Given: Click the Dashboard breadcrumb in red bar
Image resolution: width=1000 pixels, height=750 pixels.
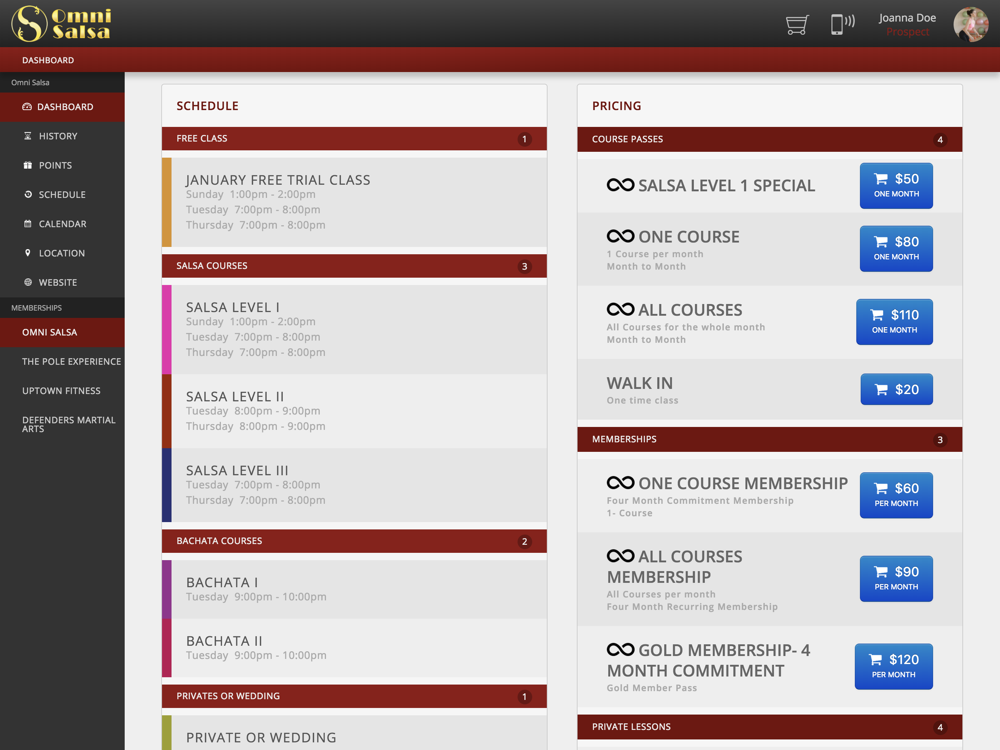Looking at the screenshot, I should (48, 60).
